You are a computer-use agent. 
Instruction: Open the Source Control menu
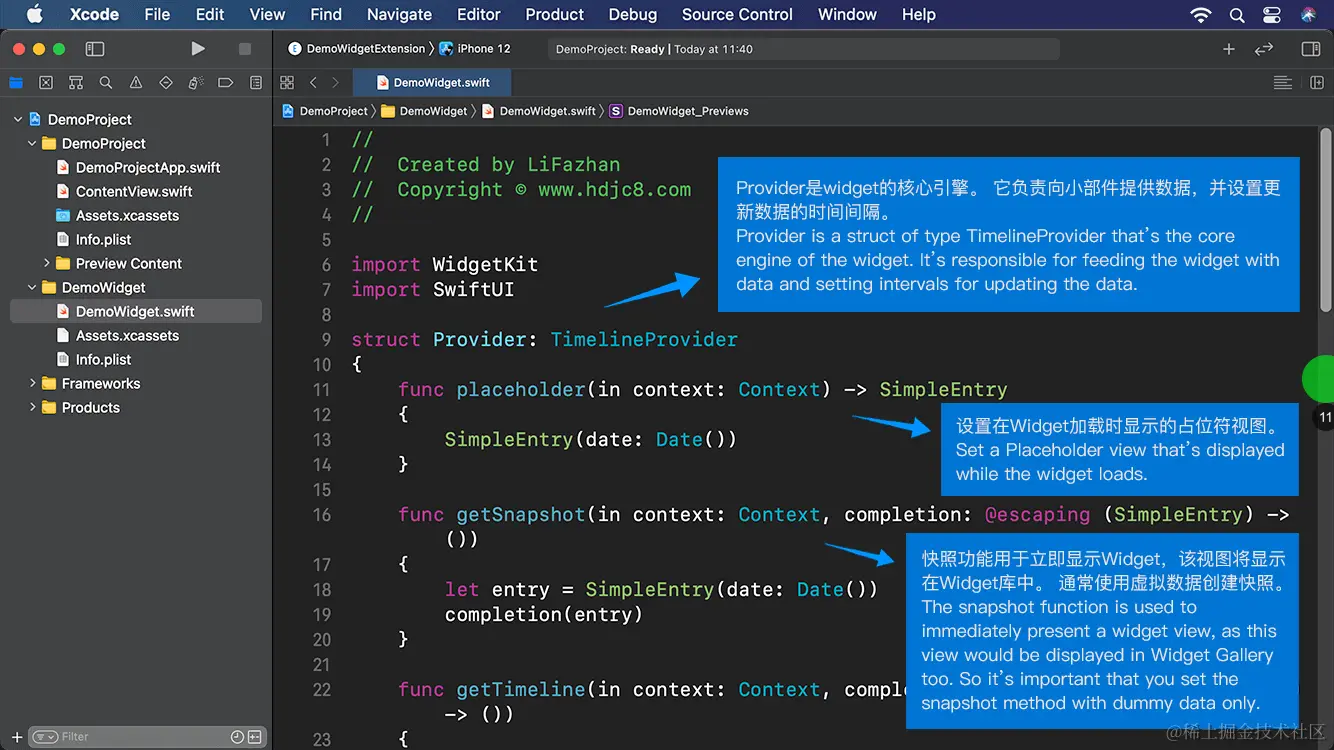point(737,14)
